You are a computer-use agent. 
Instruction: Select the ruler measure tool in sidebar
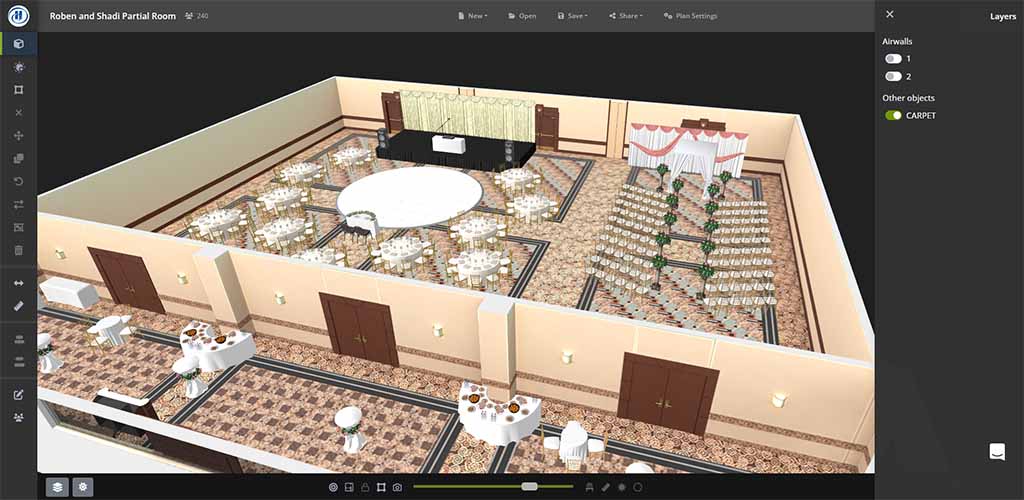[x=18, y=305]
